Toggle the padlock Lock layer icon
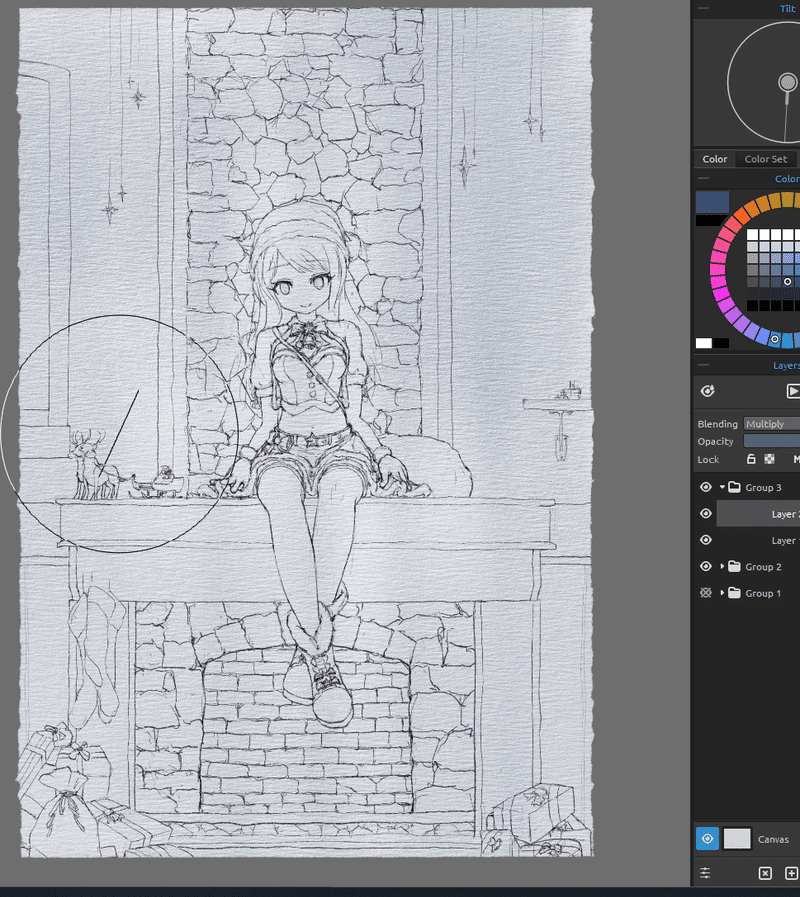The image size is (800, 897). pos(751,459)
